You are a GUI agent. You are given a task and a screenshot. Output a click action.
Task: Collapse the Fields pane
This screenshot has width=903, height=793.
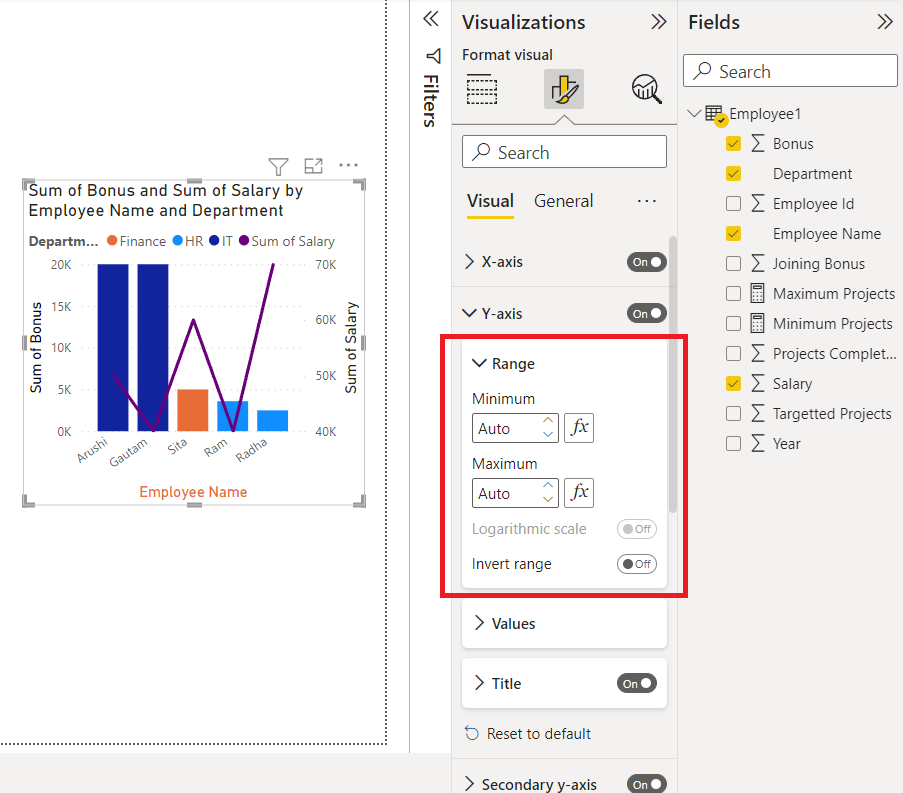pyautogui.click(x=884, y=22)
